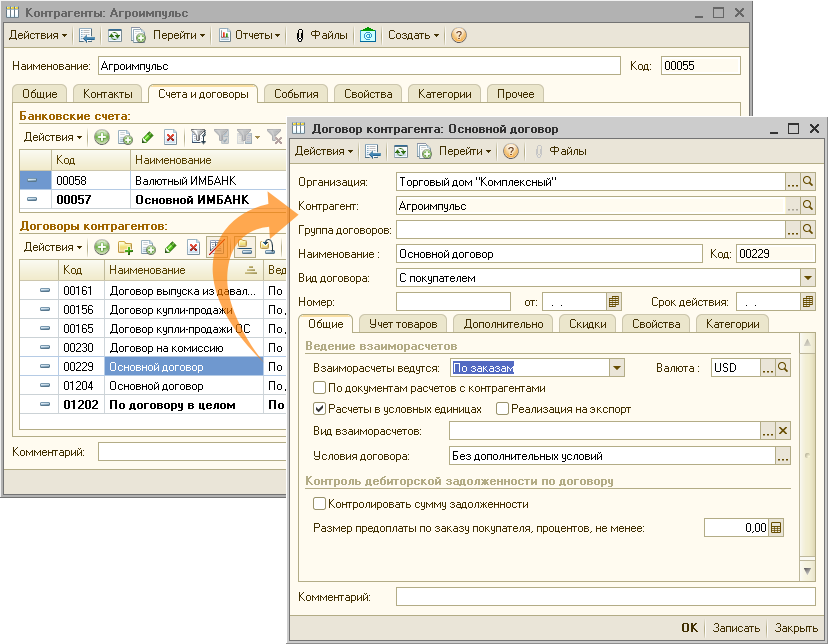
Task: Click Номер input field in contract window
Action: 453,302
